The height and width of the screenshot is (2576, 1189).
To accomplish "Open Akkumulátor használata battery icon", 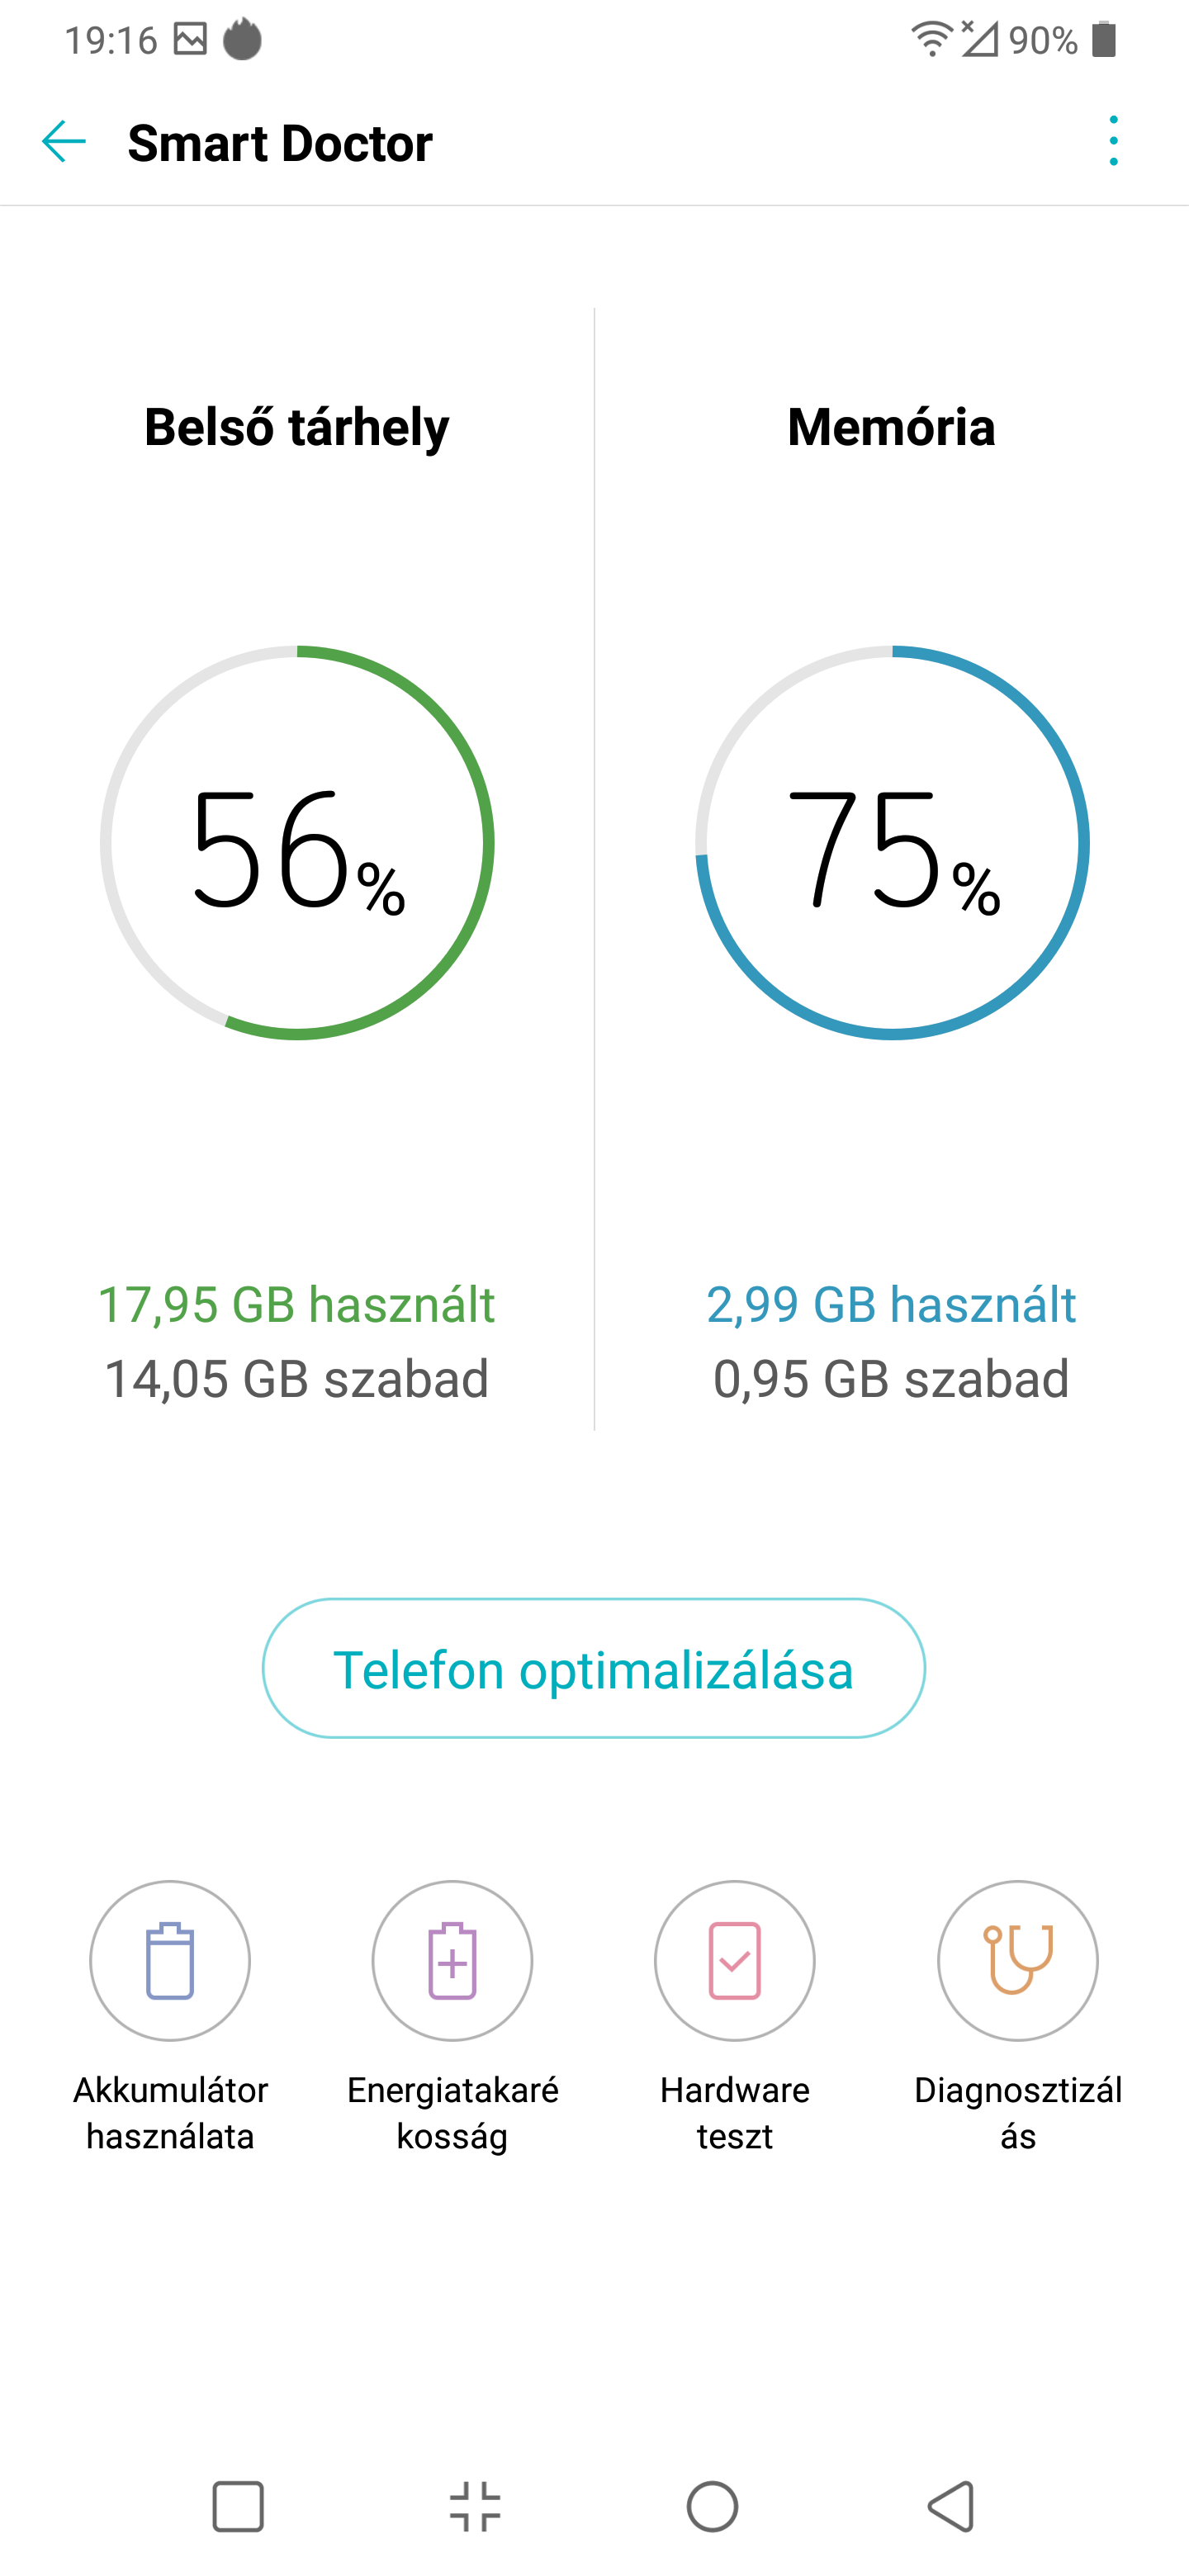I will pyautogui.click(x=170, y=1960).
